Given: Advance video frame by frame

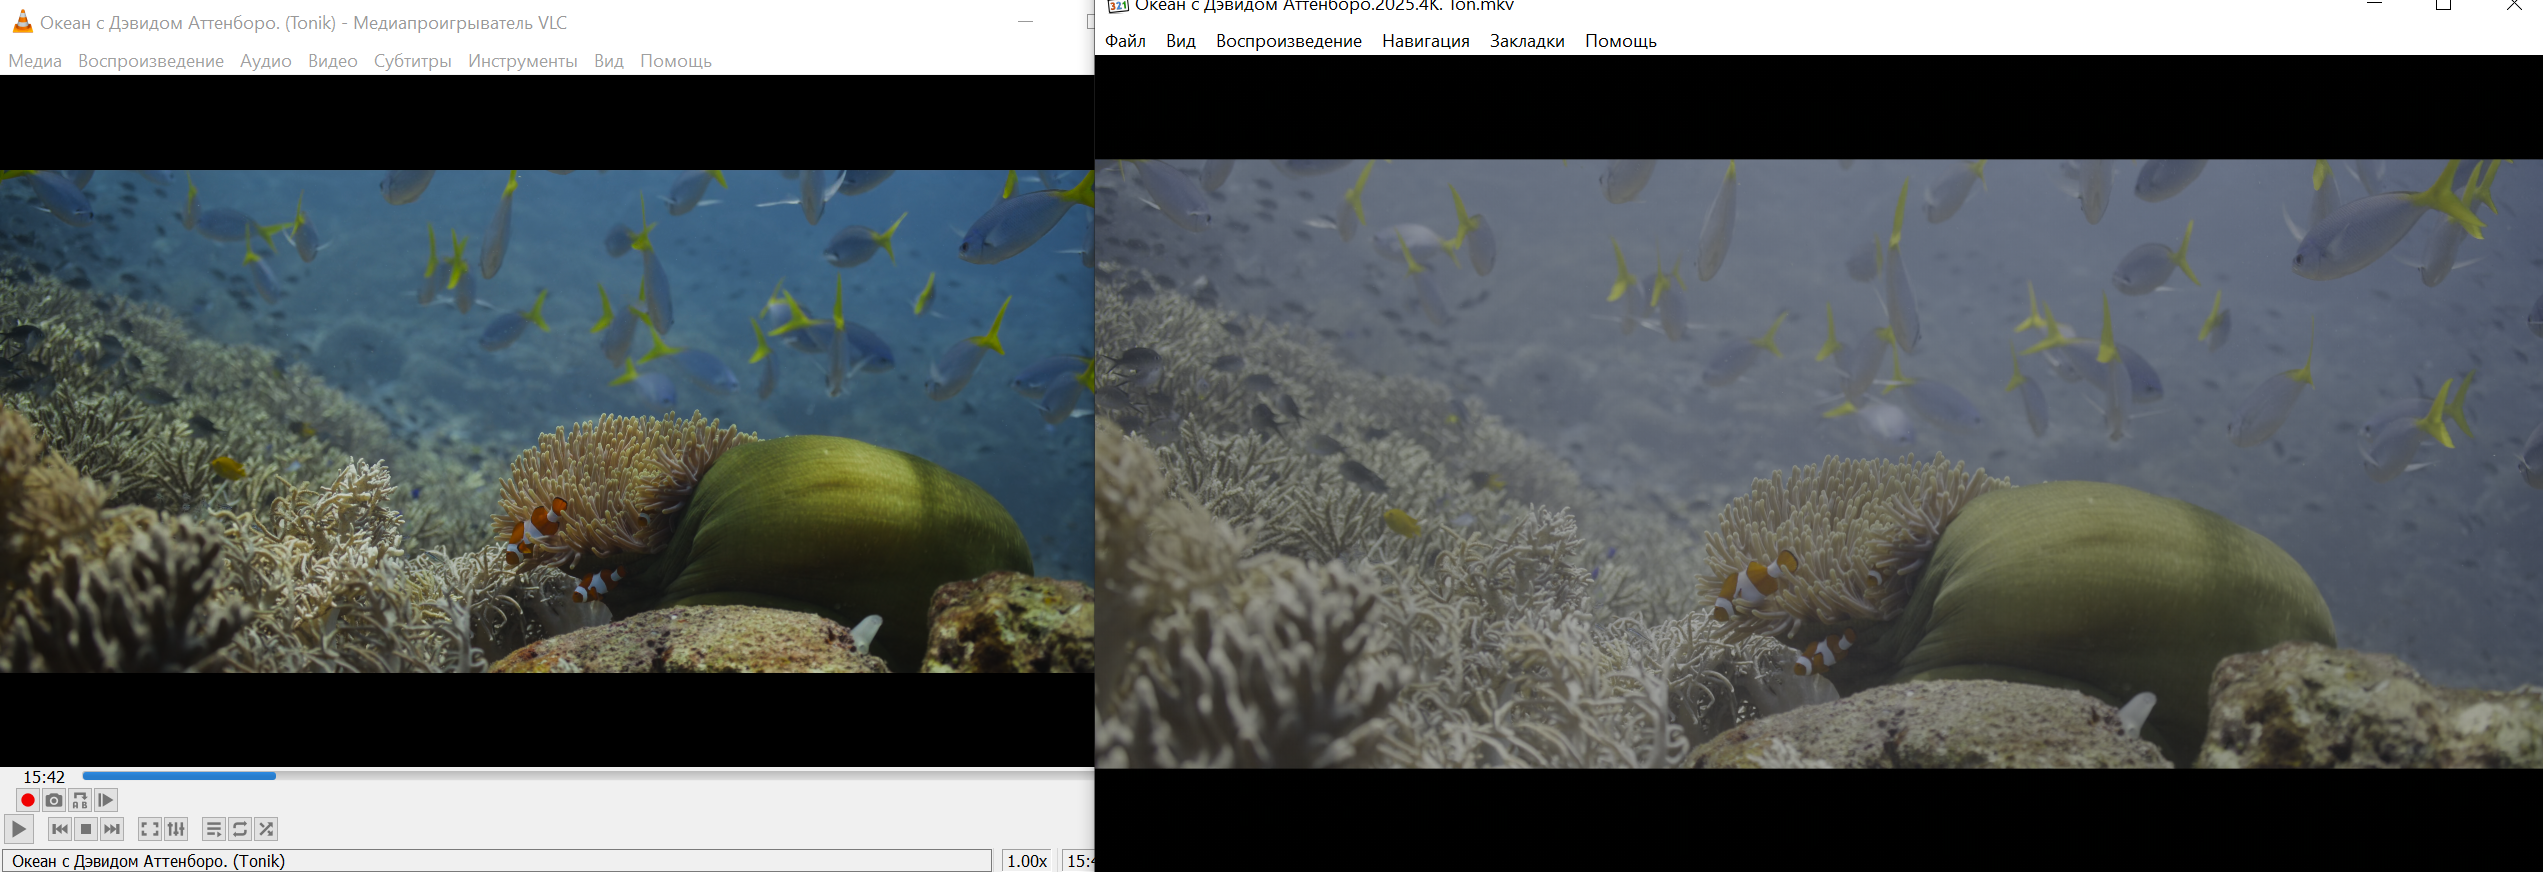Looking at the screenshot, I should [x=106, y=800].
